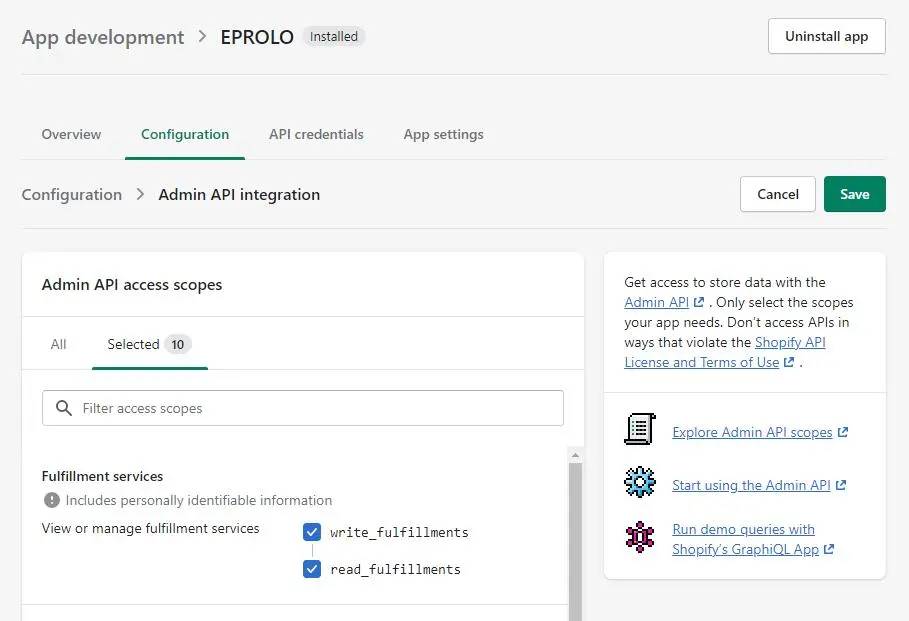This screenshot has width=909, height=621.
Task: Click external link icon after Admin API
Action: 699,302
